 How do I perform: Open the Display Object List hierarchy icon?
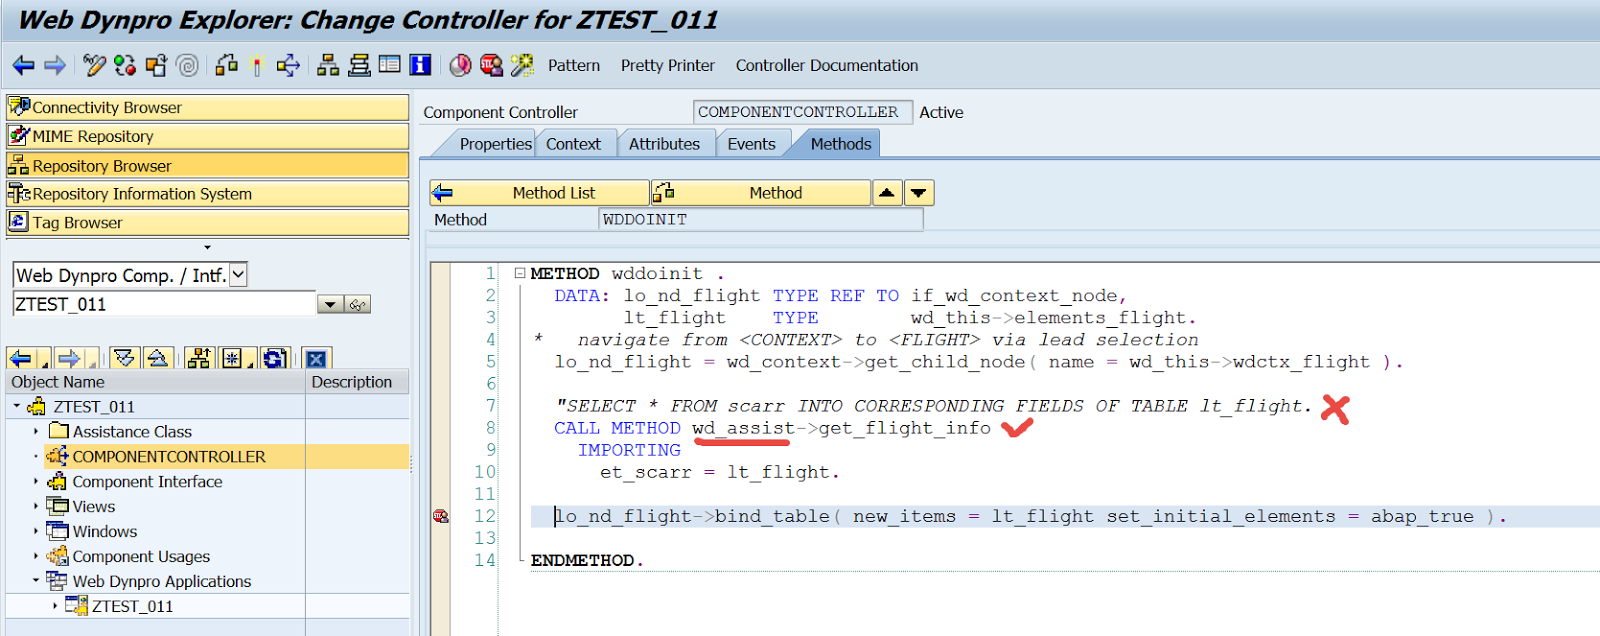pos(328,66)
